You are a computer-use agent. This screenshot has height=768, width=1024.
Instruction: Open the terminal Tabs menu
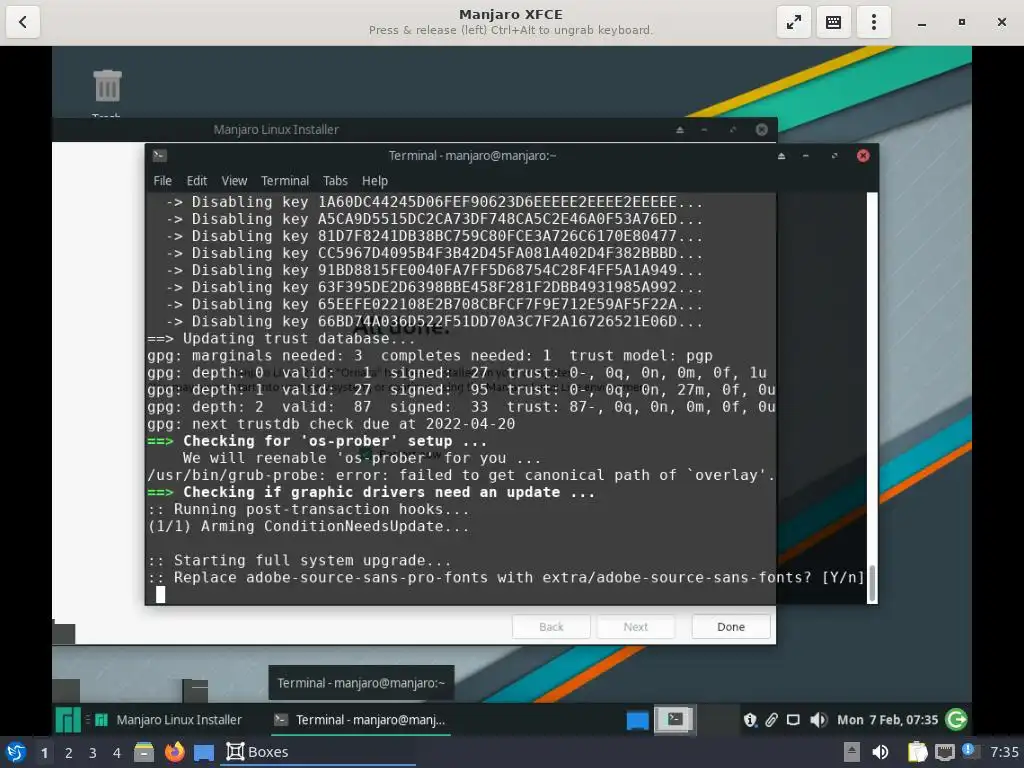(335, 181)
